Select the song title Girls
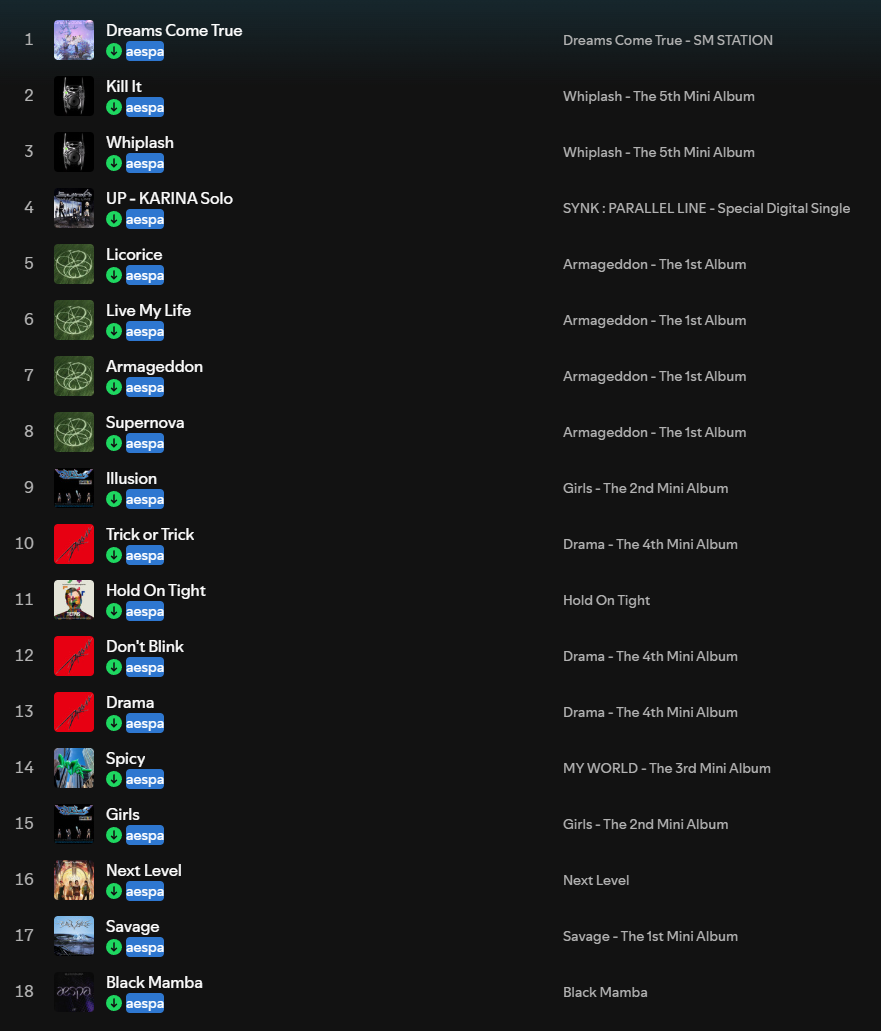 pos(122,814)
